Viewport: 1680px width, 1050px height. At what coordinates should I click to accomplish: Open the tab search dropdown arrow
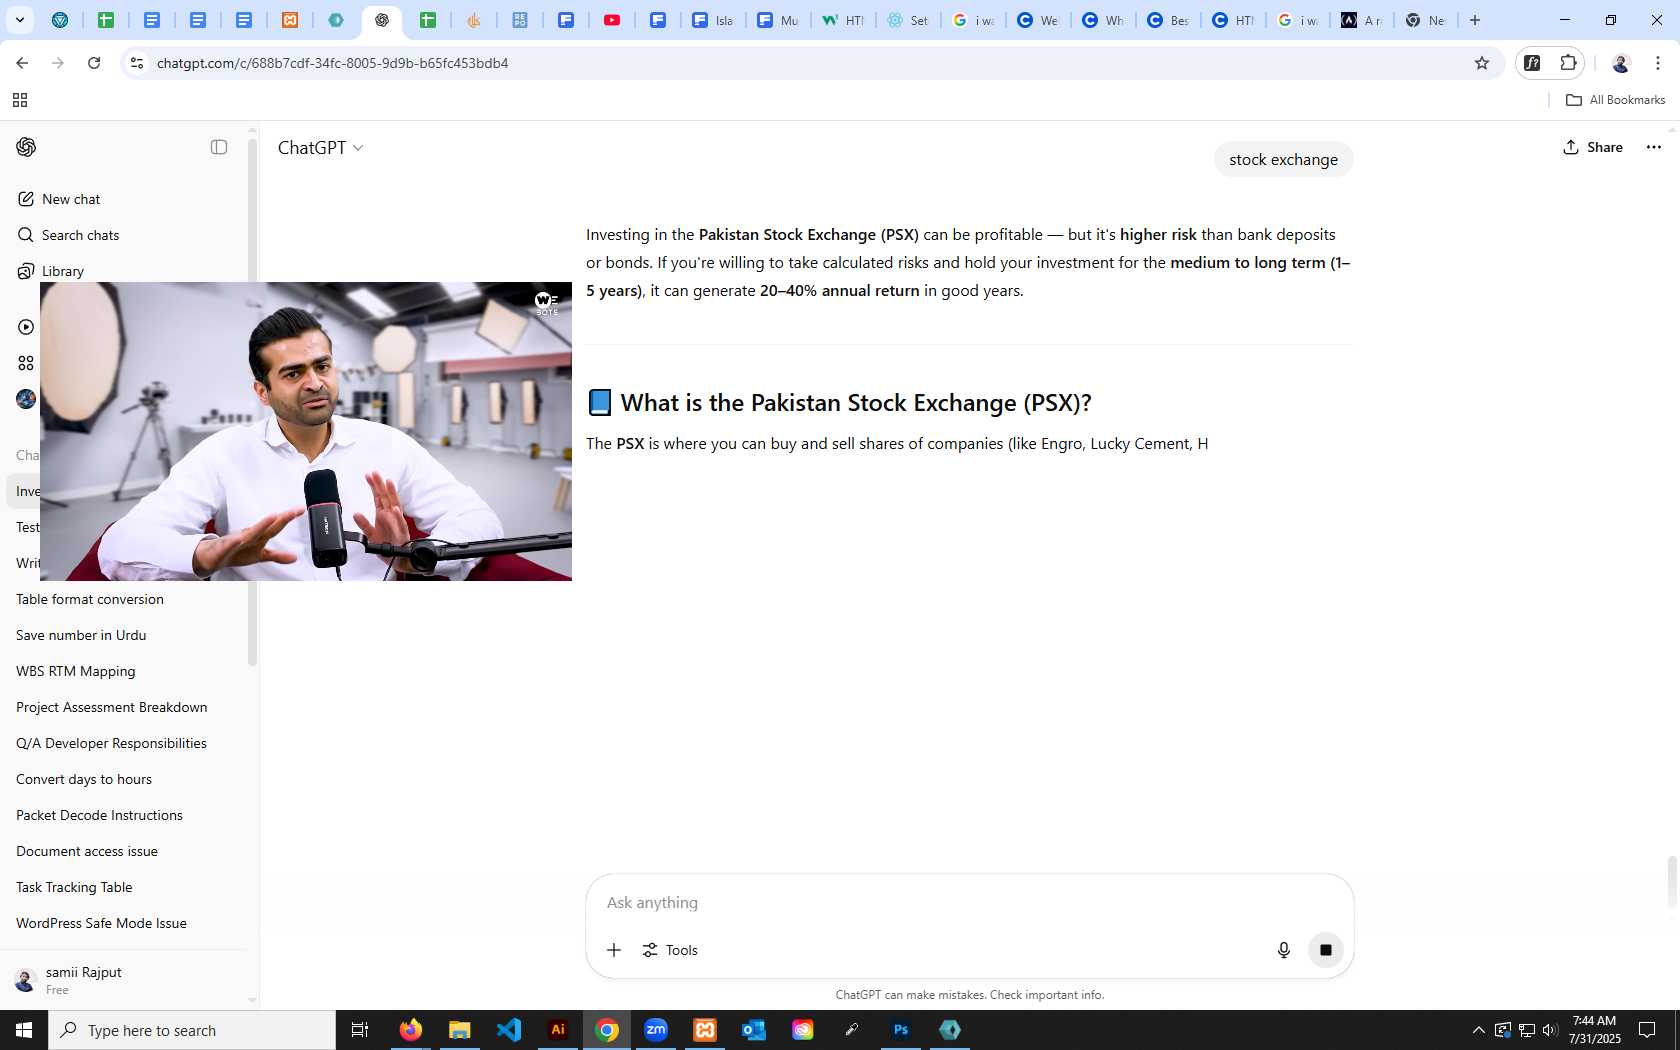(x=19, y=20)
